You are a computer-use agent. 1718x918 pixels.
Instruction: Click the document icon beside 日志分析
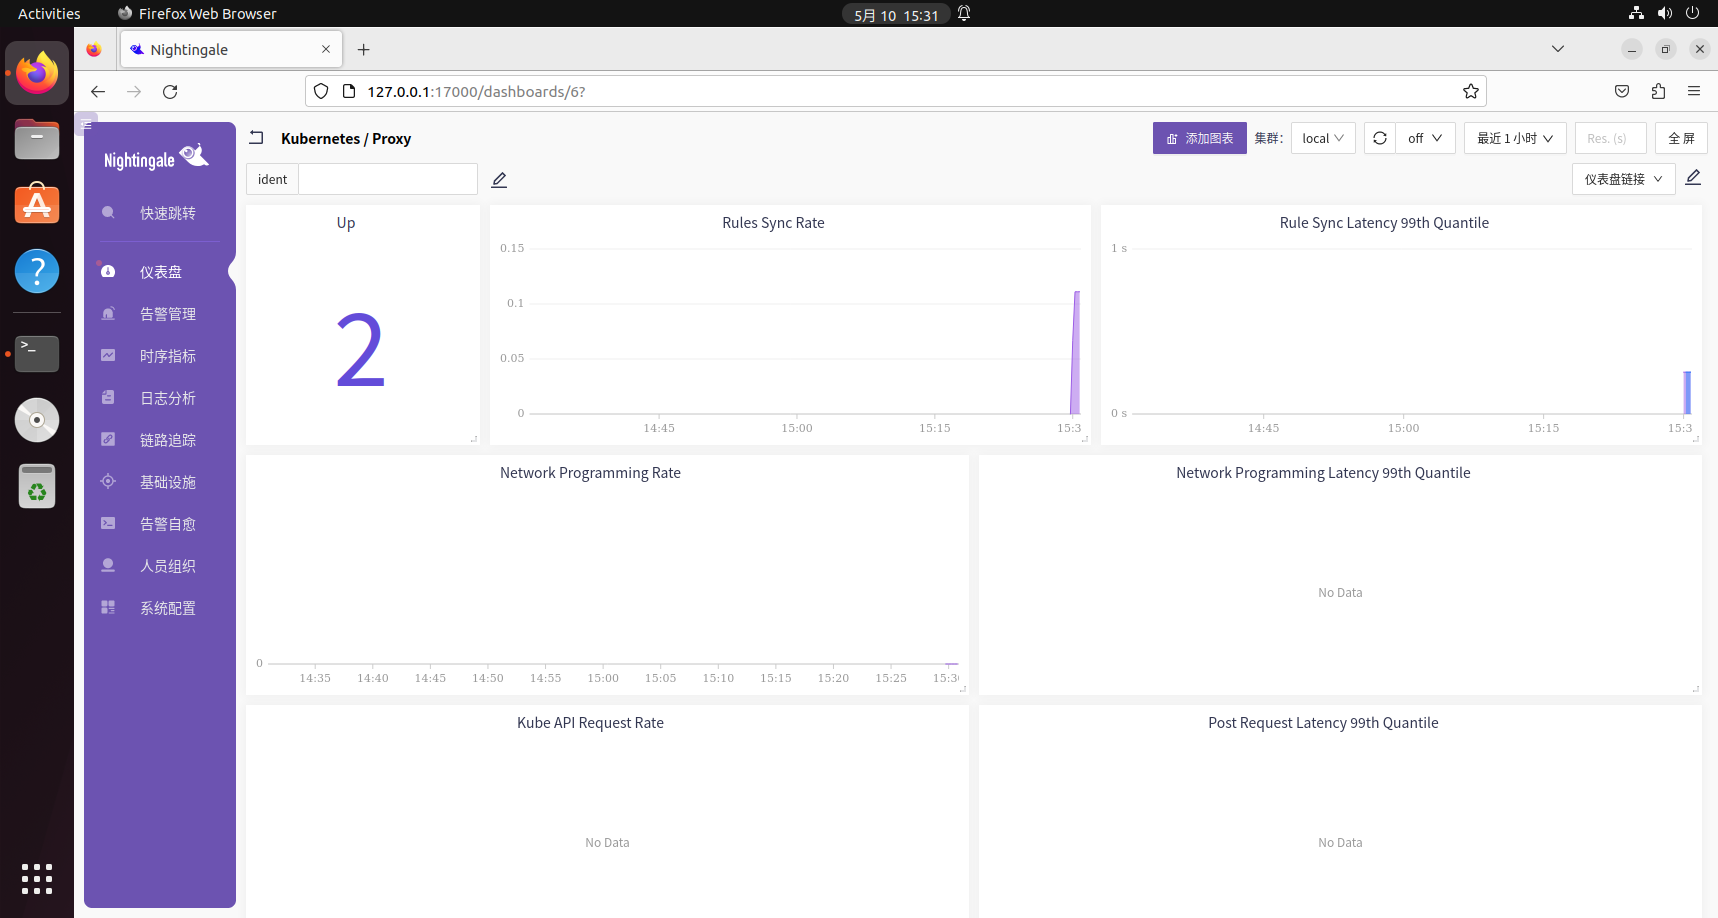(x=108, y=397)
